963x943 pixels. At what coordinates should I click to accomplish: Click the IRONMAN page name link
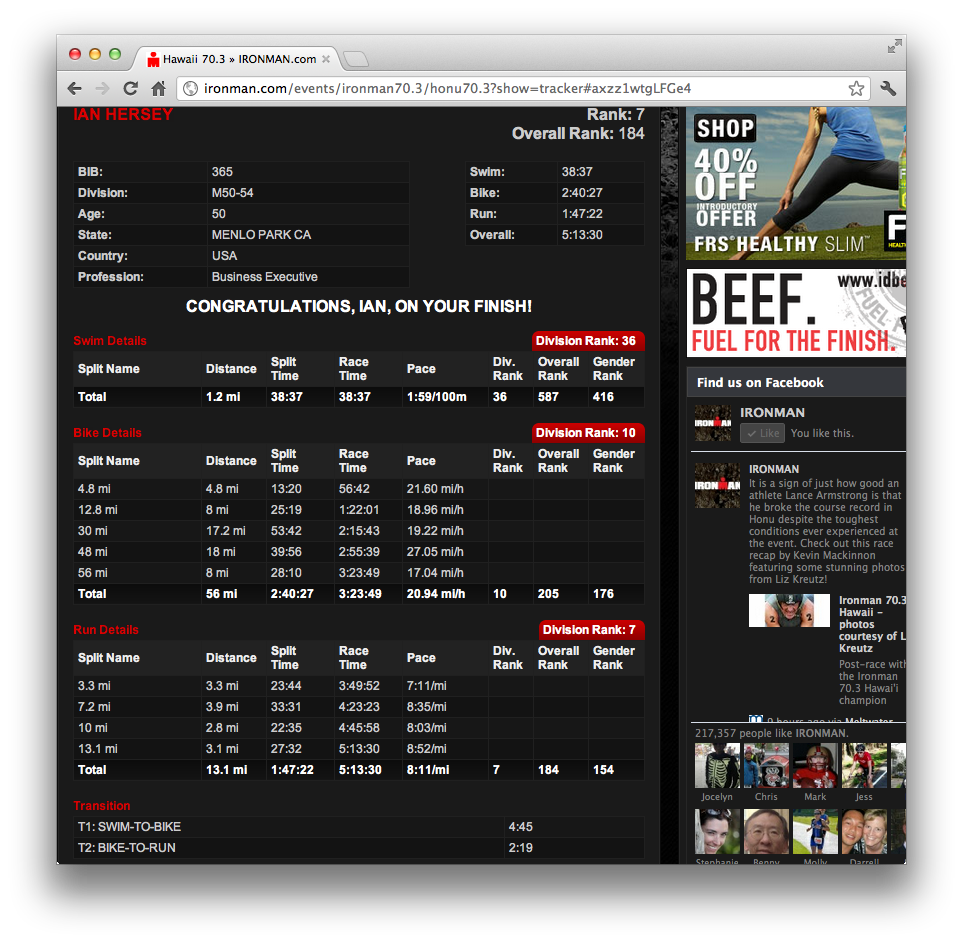point(772,412)
